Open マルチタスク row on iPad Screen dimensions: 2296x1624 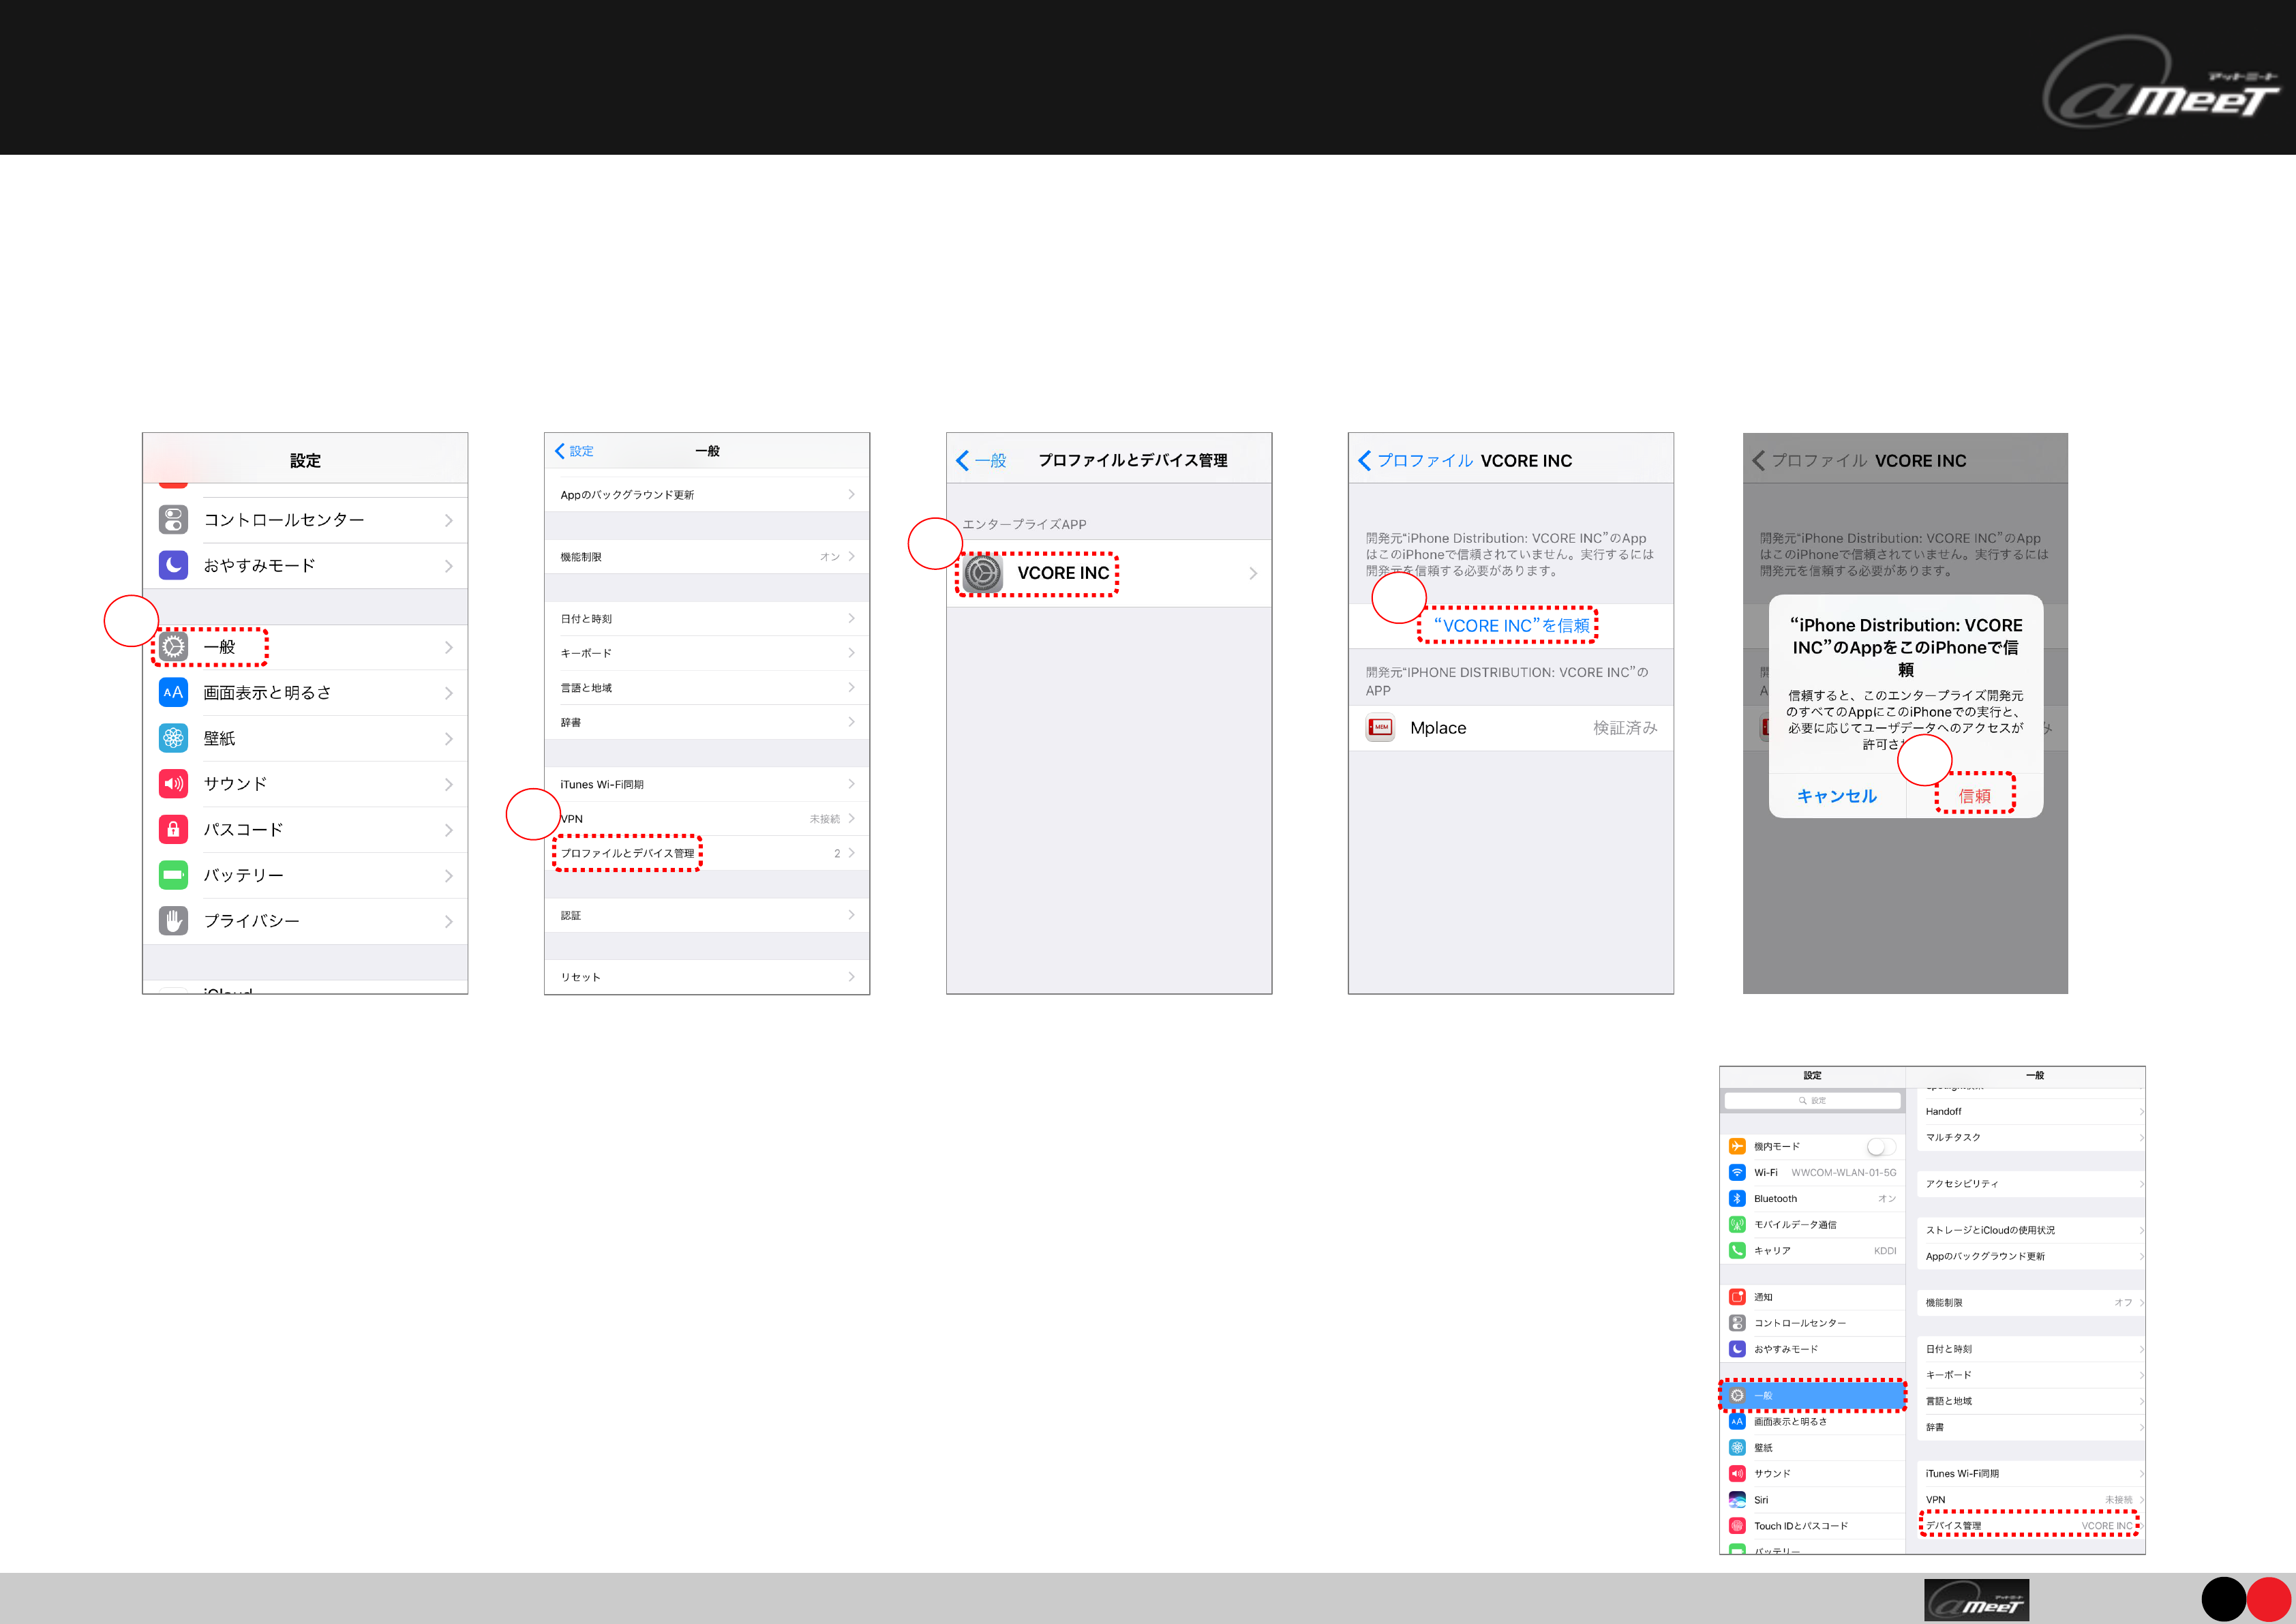pos(2030,1138)
